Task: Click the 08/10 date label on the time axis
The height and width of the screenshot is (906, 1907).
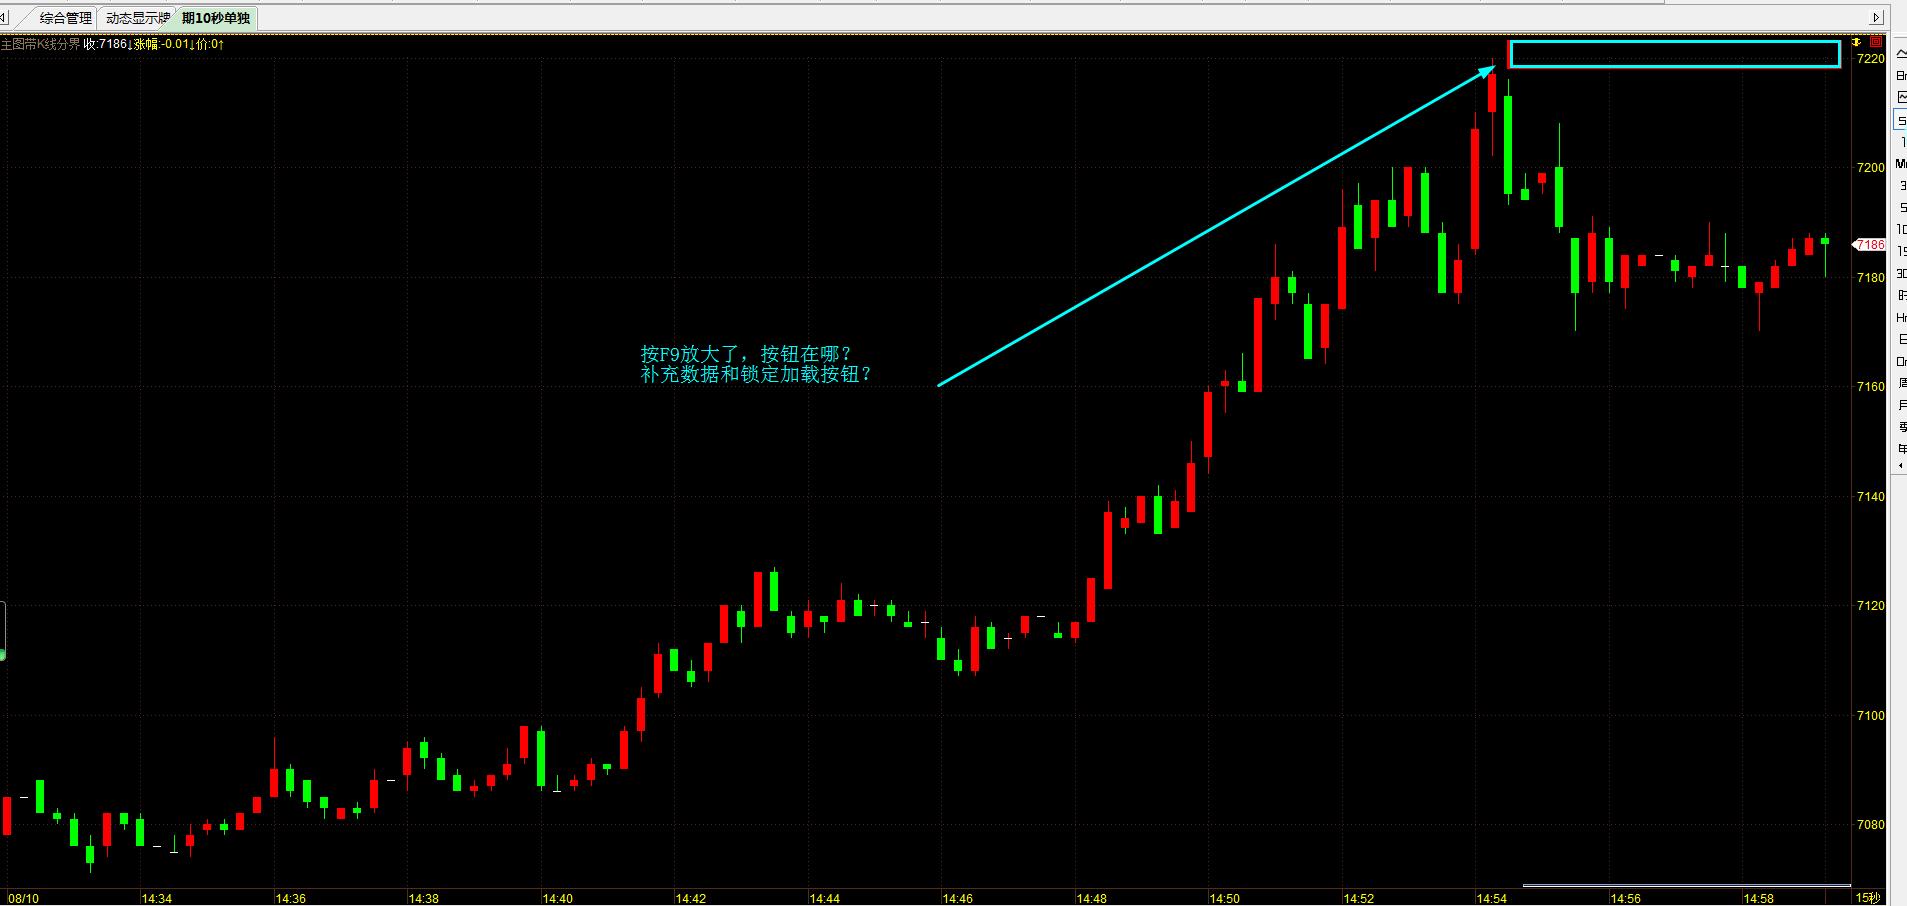Action: point(23,899)
